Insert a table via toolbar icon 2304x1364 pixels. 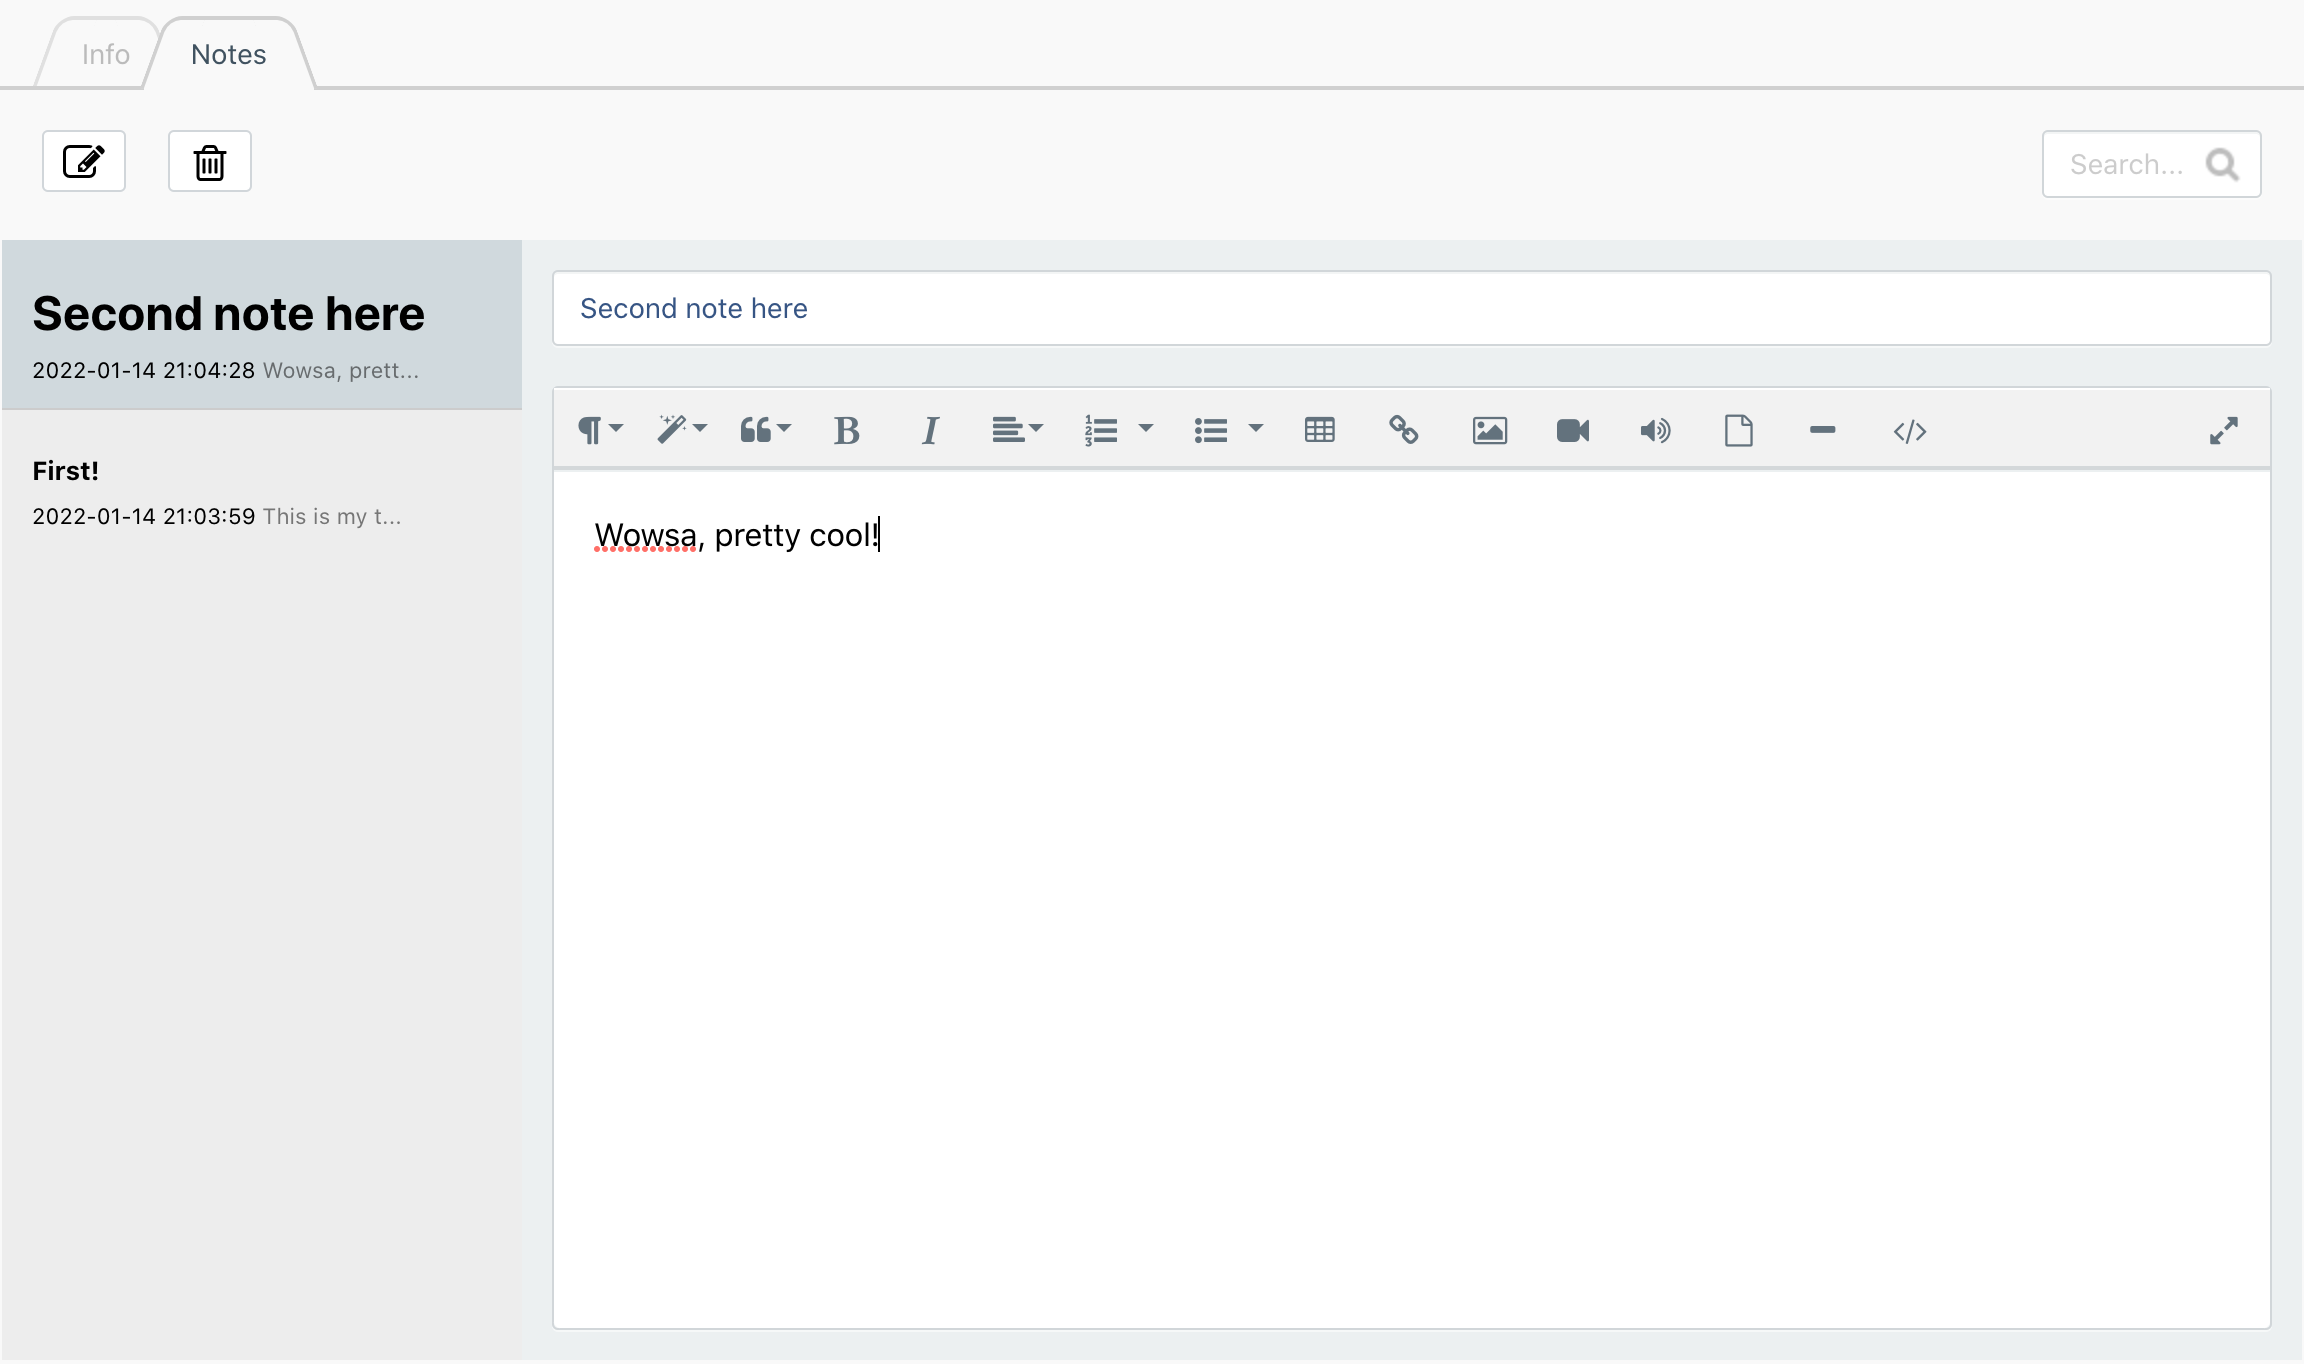(1319, 430)
